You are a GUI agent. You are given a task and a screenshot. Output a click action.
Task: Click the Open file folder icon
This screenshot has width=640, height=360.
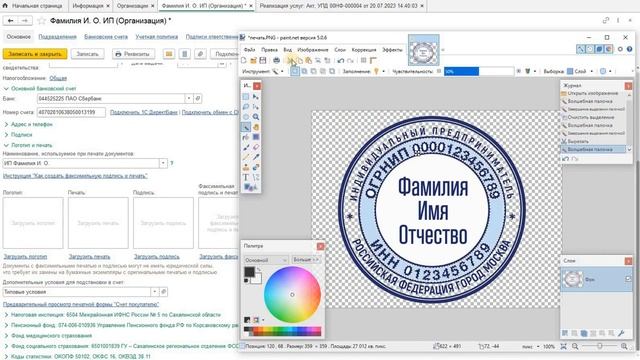pos(253,60)
